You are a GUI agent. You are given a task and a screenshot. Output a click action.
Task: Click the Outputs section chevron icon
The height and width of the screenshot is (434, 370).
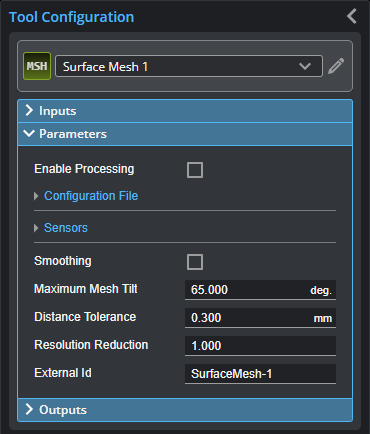point(29,409)
